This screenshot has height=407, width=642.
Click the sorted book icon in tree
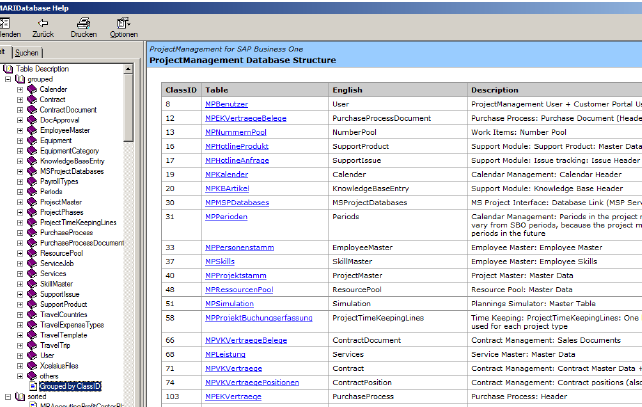20,396
